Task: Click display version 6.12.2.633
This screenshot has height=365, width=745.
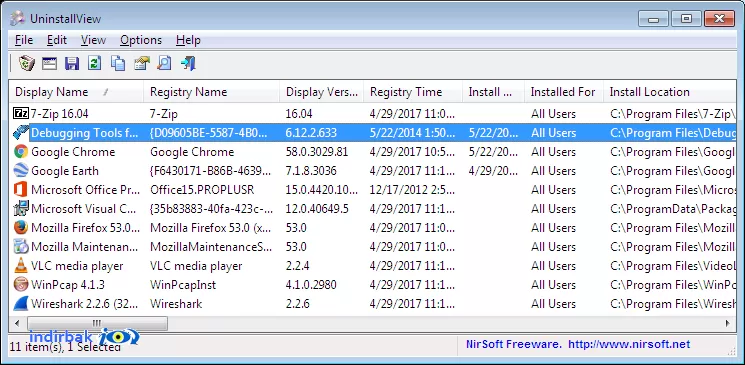Action: coord(311,133)
